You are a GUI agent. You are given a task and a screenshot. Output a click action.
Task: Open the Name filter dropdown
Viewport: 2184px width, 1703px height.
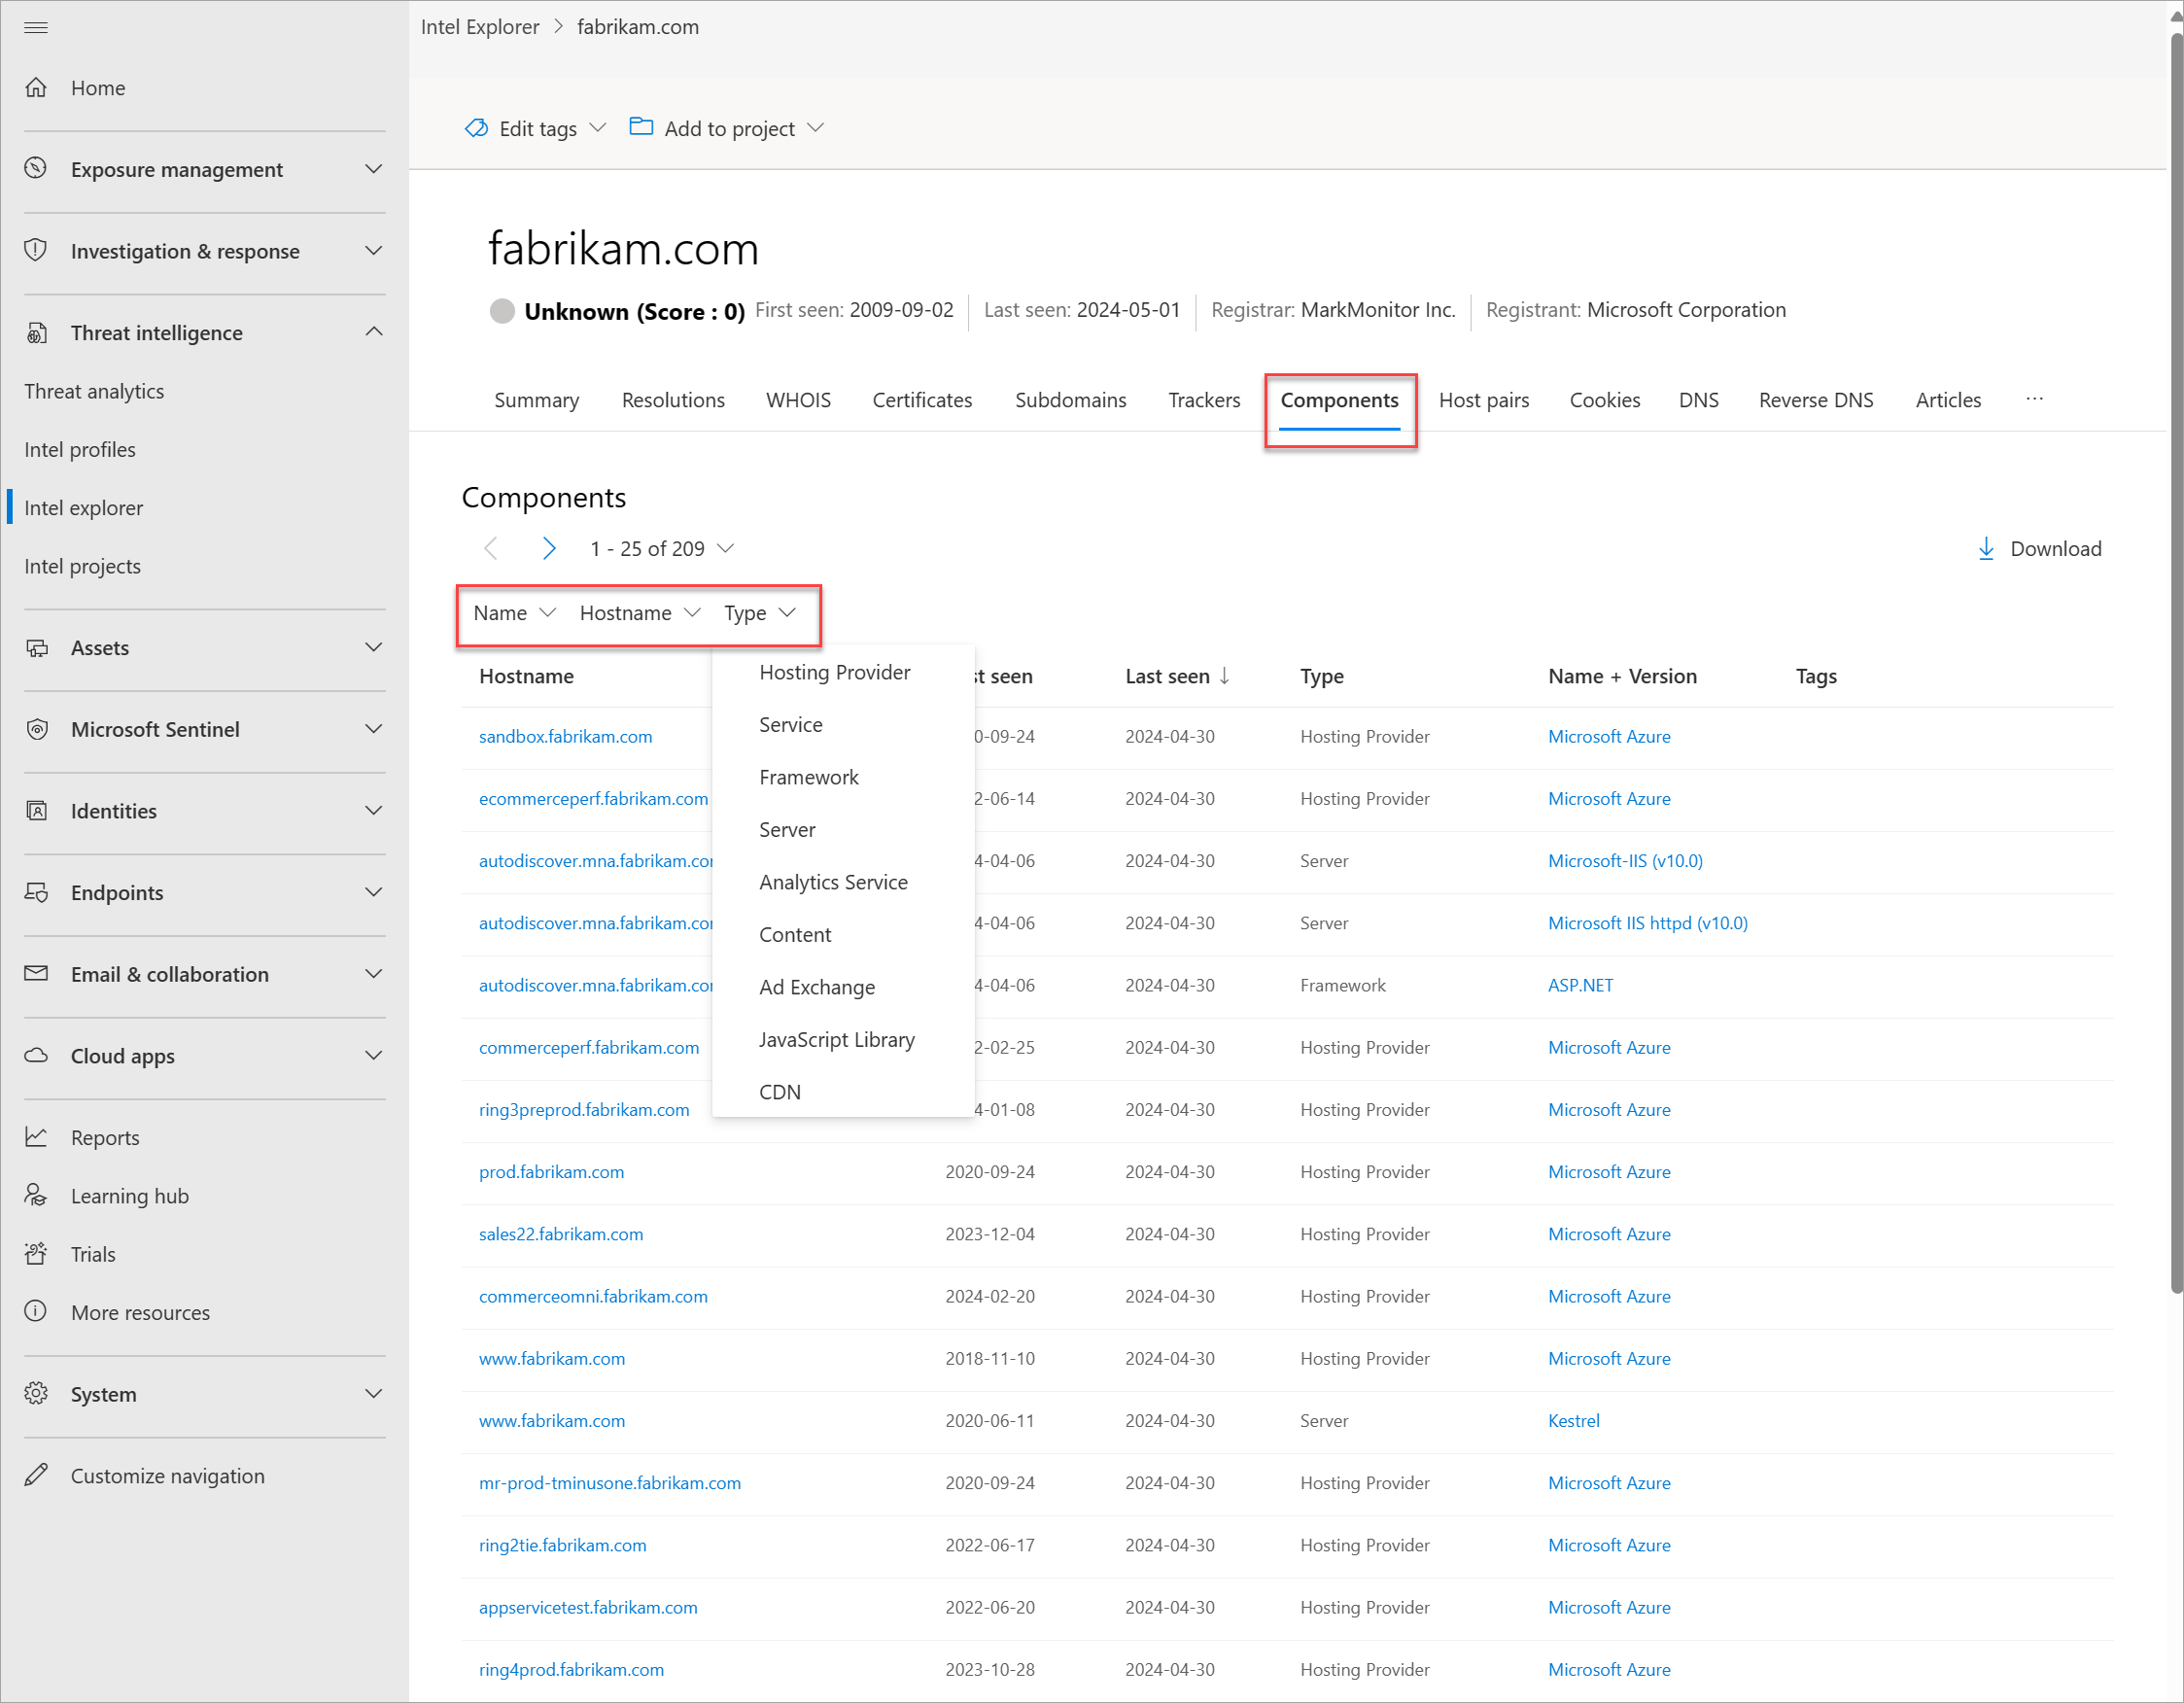[x=514, y=613]
